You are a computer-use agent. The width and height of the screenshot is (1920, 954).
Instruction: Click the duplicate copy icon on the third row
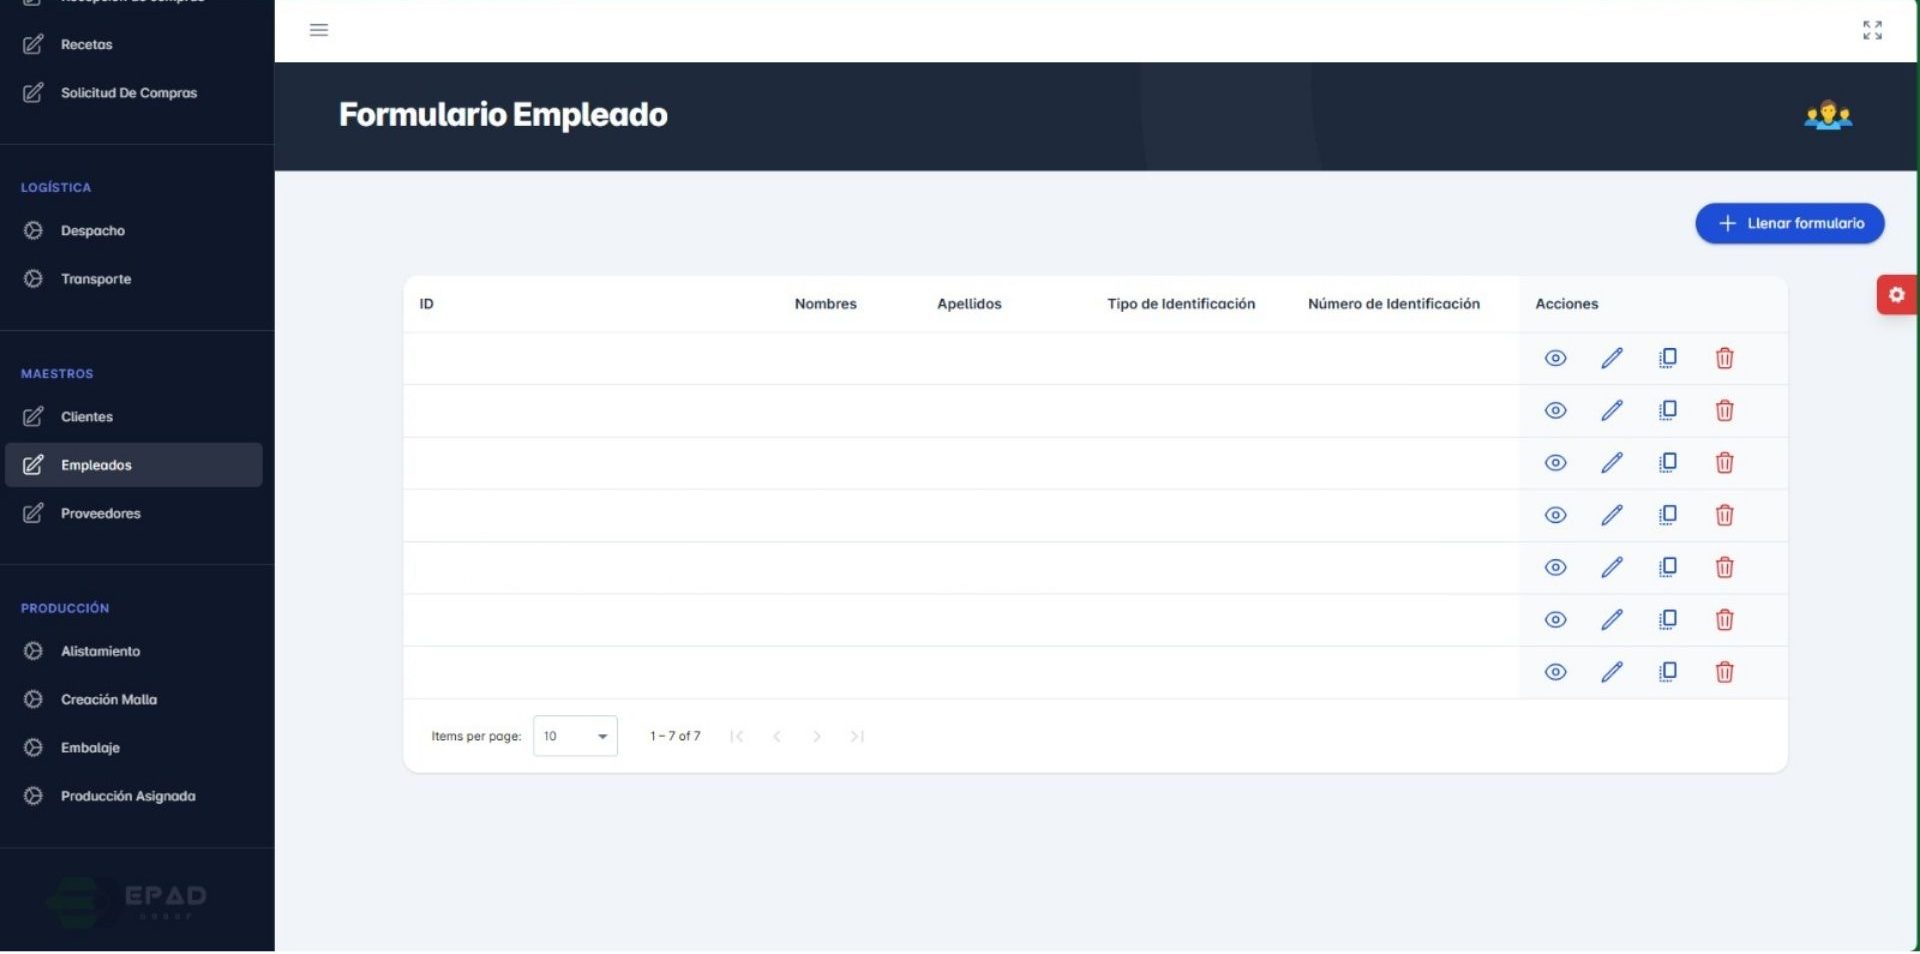click(1668, 462)
